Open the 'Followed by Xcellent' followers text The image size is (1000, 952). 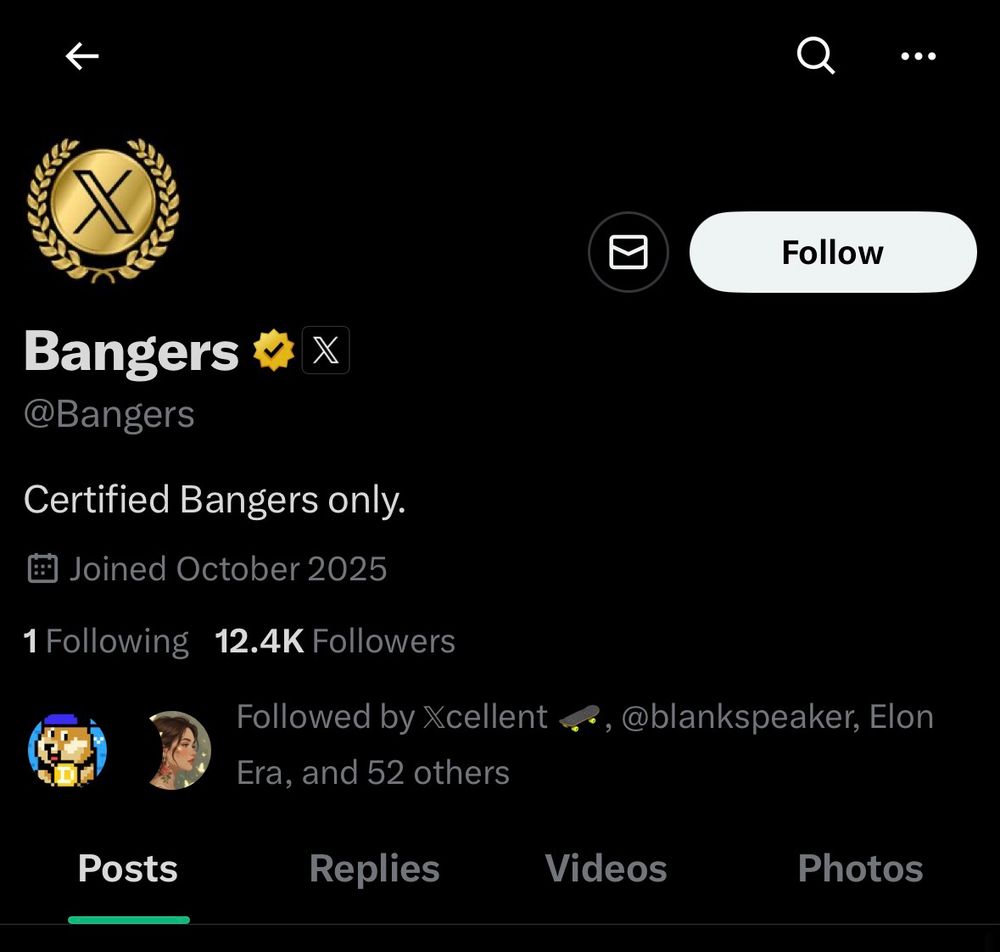585,744
